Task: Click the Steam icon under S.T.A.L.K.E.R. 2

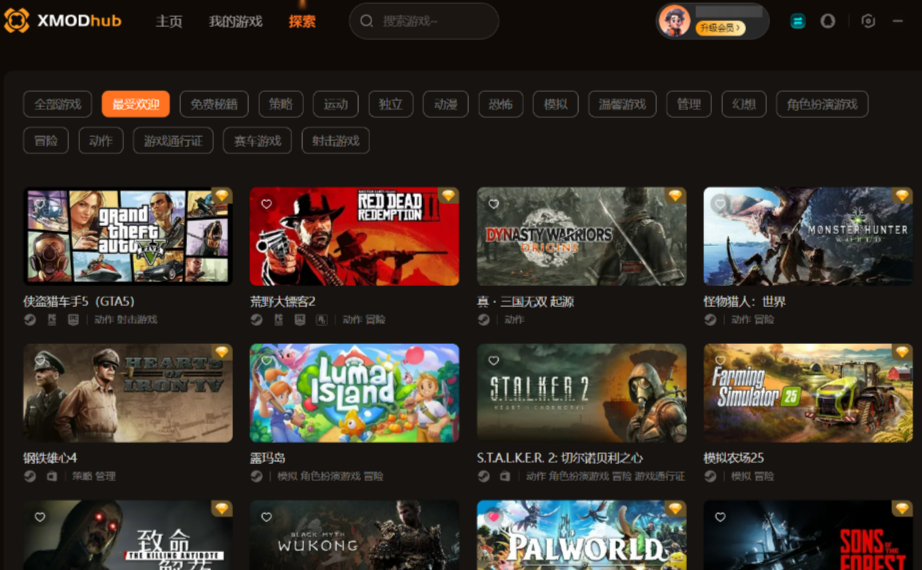Action: [x=483, y=476]
